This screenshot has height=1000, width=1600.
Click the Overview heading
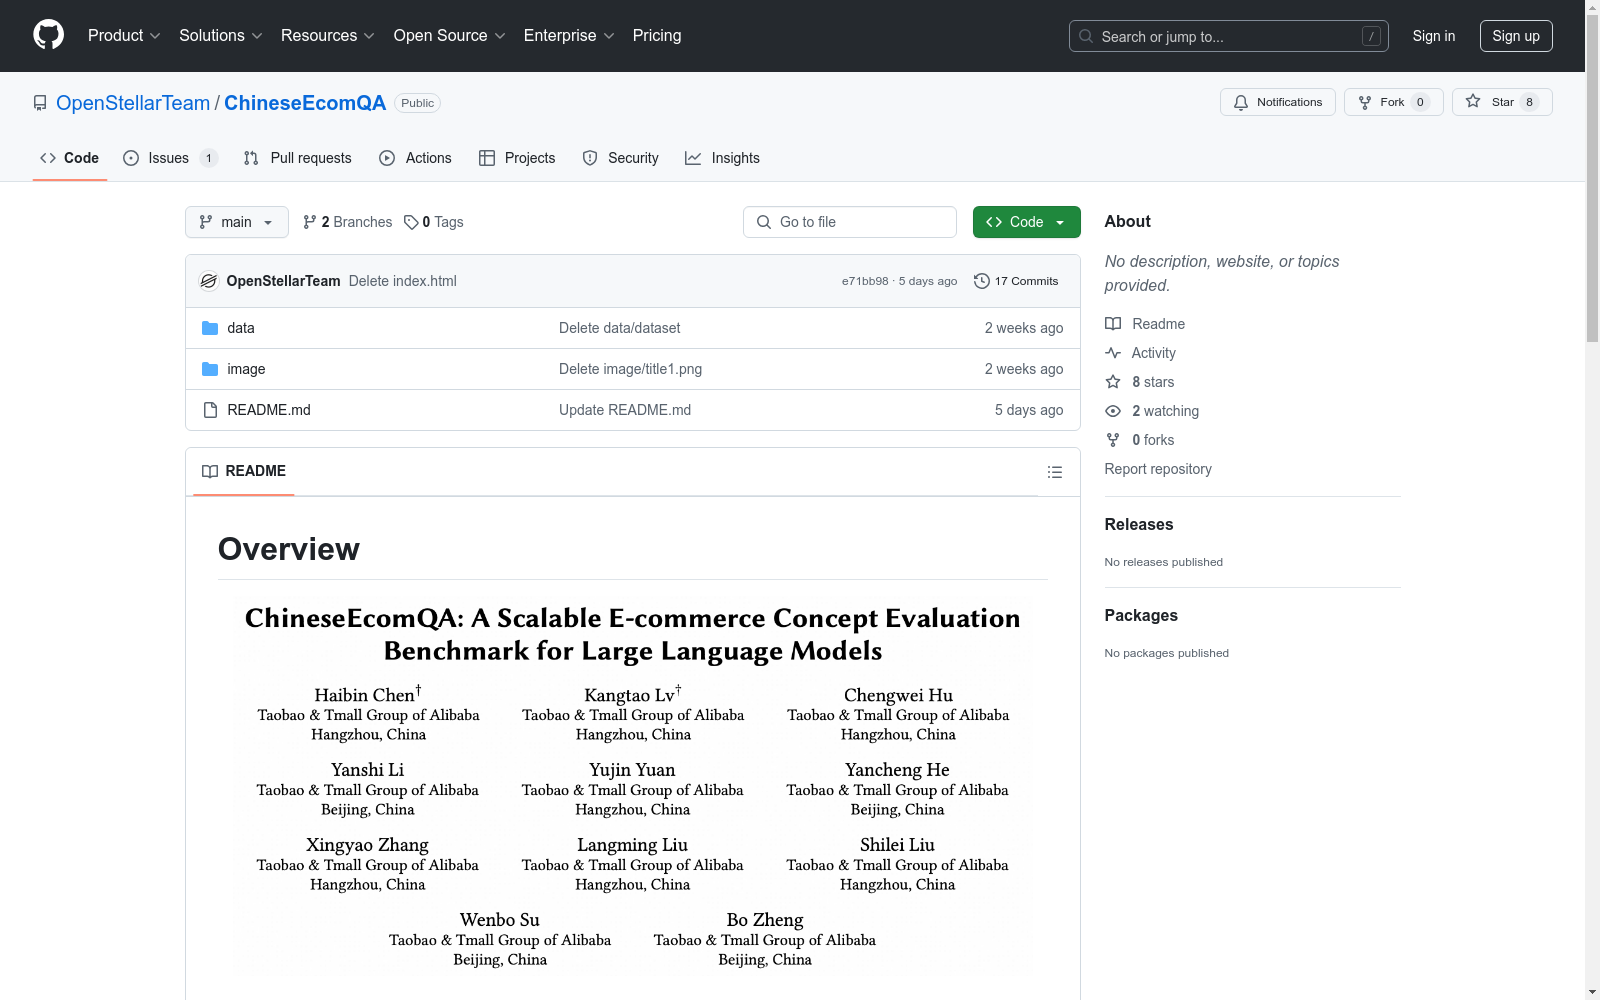point(289,549)
